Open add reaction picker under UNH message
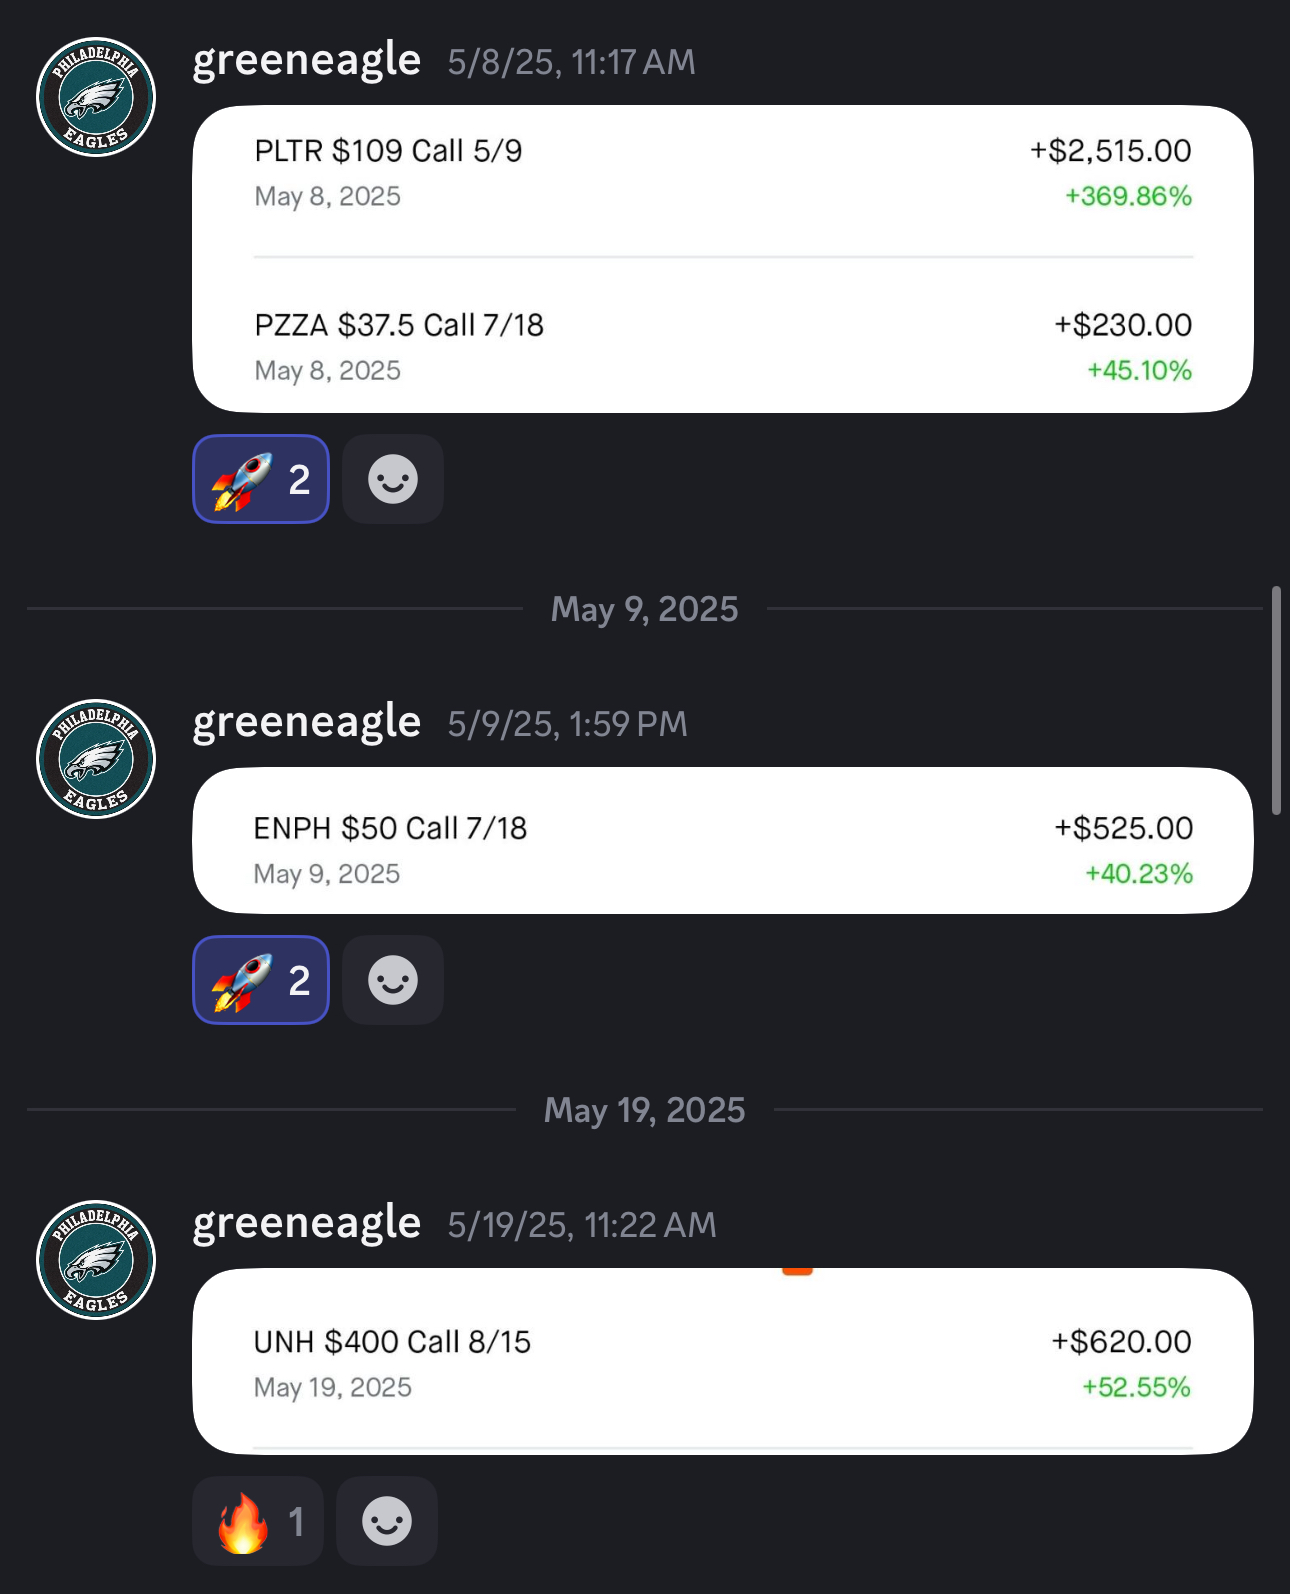Image resolution: width=1290 pixels, height=1594 pixels. pos(387,1521)
